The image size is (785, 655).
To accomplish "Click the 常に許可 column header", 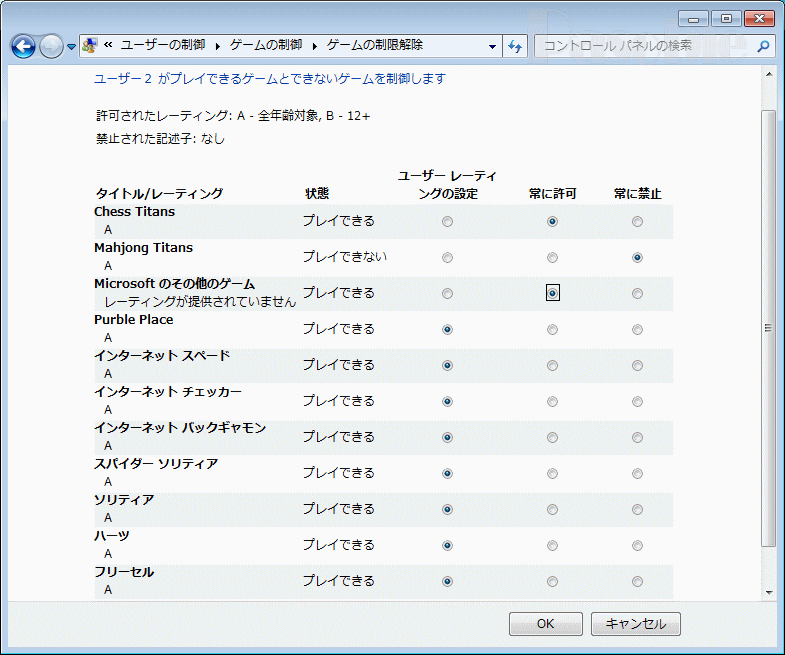I will pyautogui.click(x=553, y=194).
